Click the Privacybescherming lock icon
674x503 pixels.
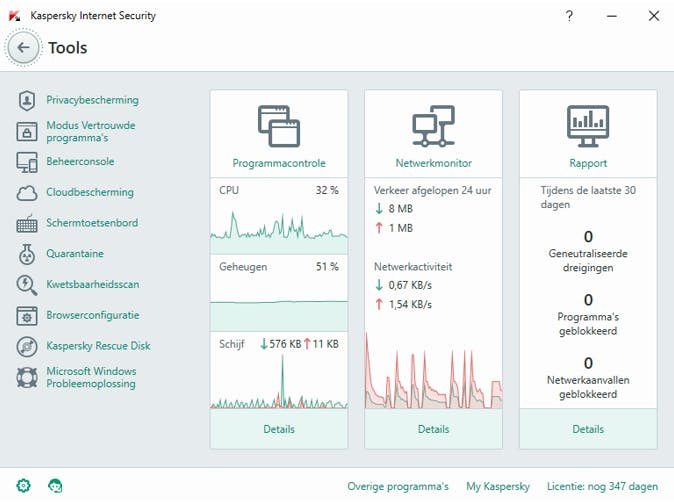click(27, 100)
